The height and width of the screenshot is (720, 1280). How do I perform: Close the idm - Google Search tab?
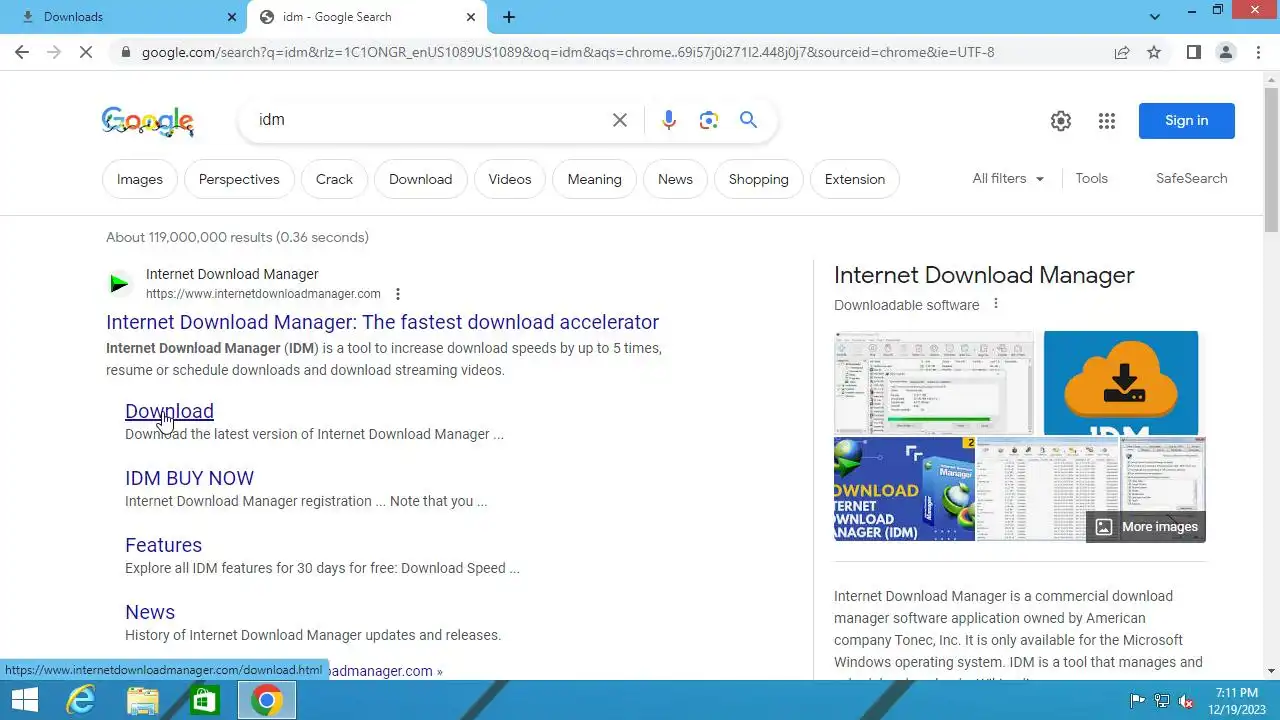(x=471, y=17)
